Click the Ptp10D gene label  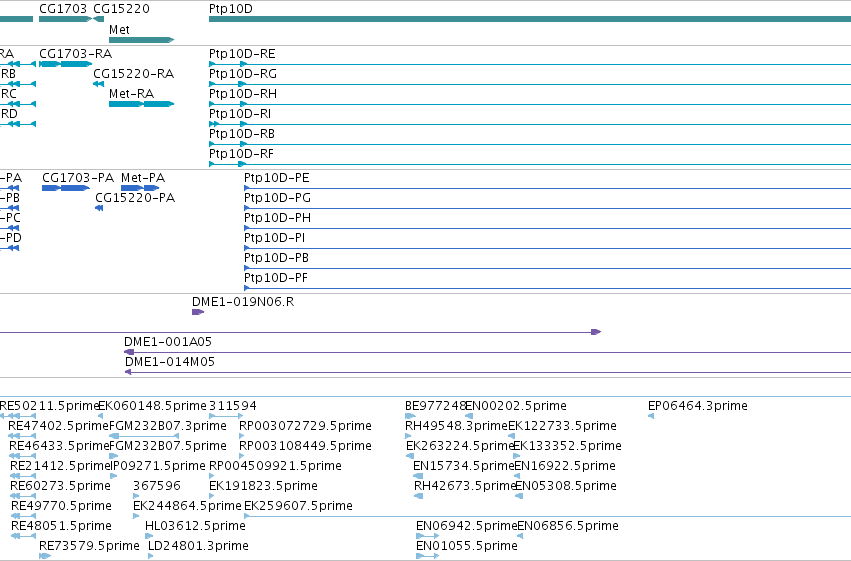(x=231, y=9)
